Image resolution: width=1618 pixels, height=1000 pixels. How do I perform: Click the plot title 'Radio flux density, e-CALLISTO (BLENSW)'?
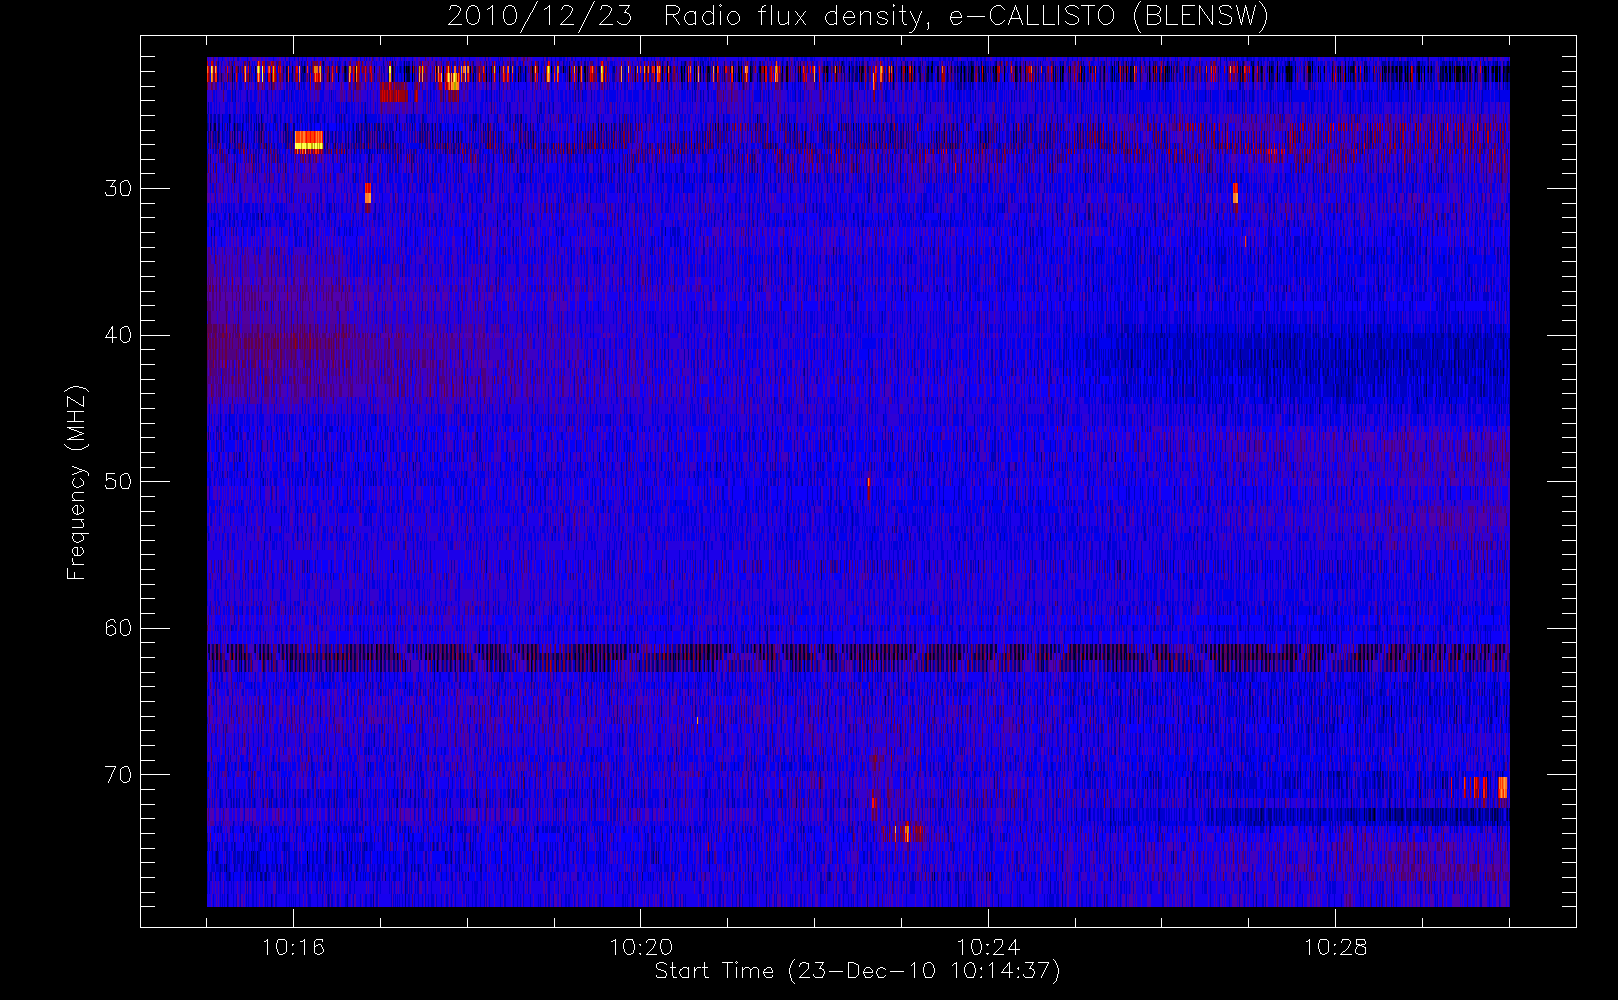966,17
